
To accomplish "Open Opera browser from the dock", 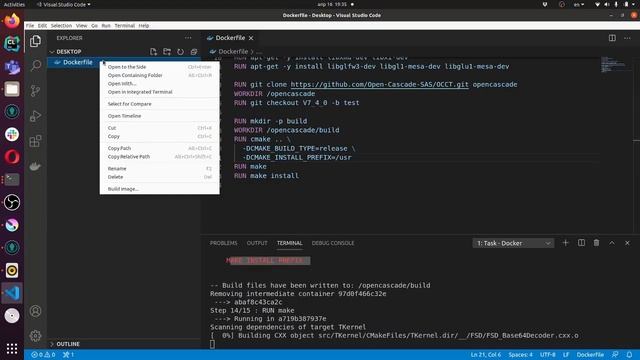I will coord(12,157).
